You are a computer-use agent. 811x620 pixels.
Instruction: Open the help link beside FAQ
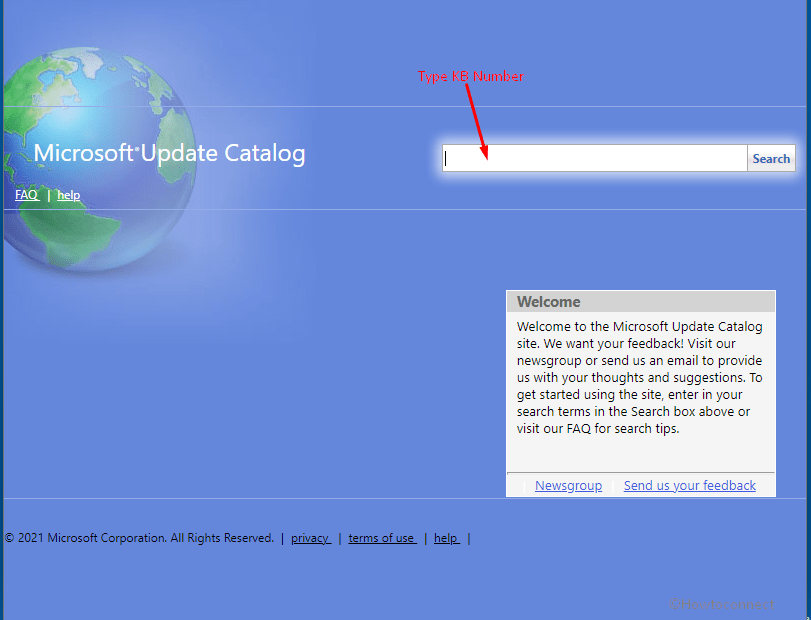68,195
